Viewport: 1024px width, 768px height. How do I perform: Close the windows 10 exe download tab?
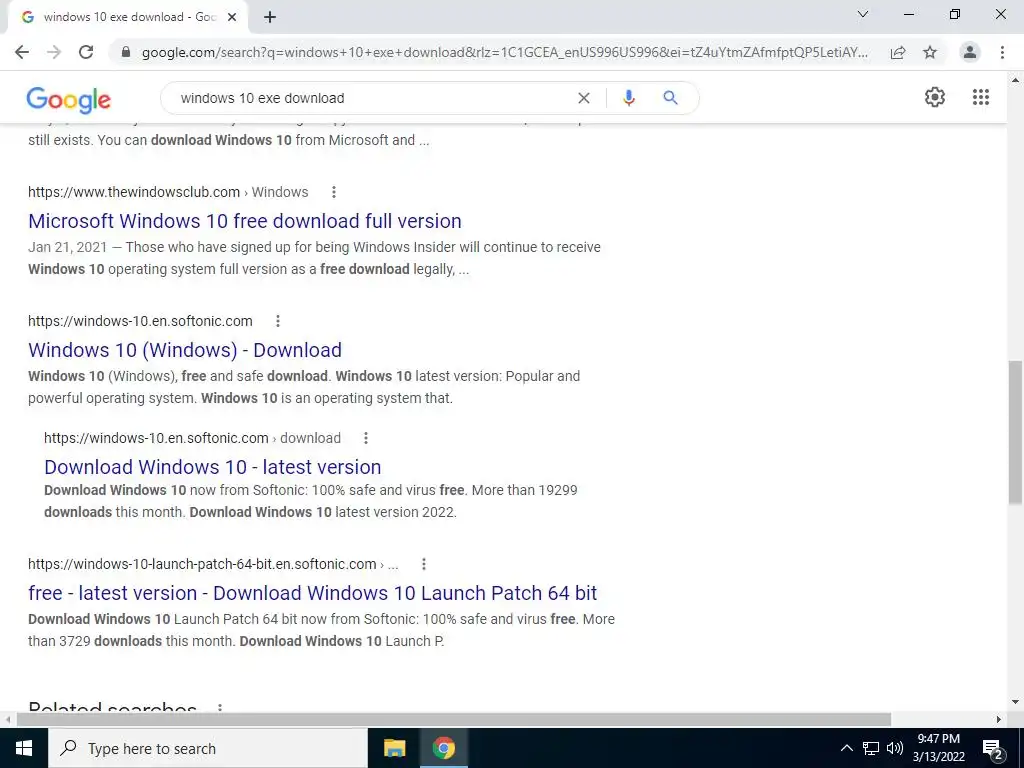[232, 17]
